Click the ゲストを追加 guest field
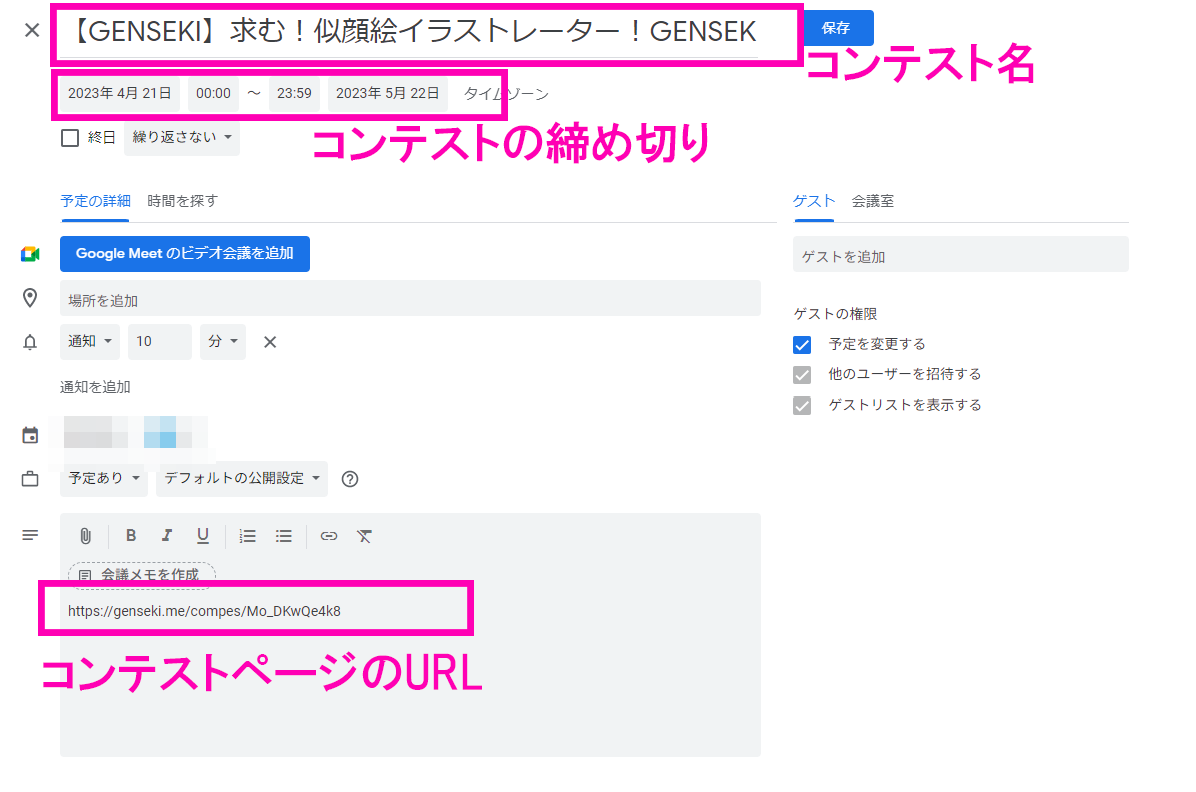 coord(961,254)
